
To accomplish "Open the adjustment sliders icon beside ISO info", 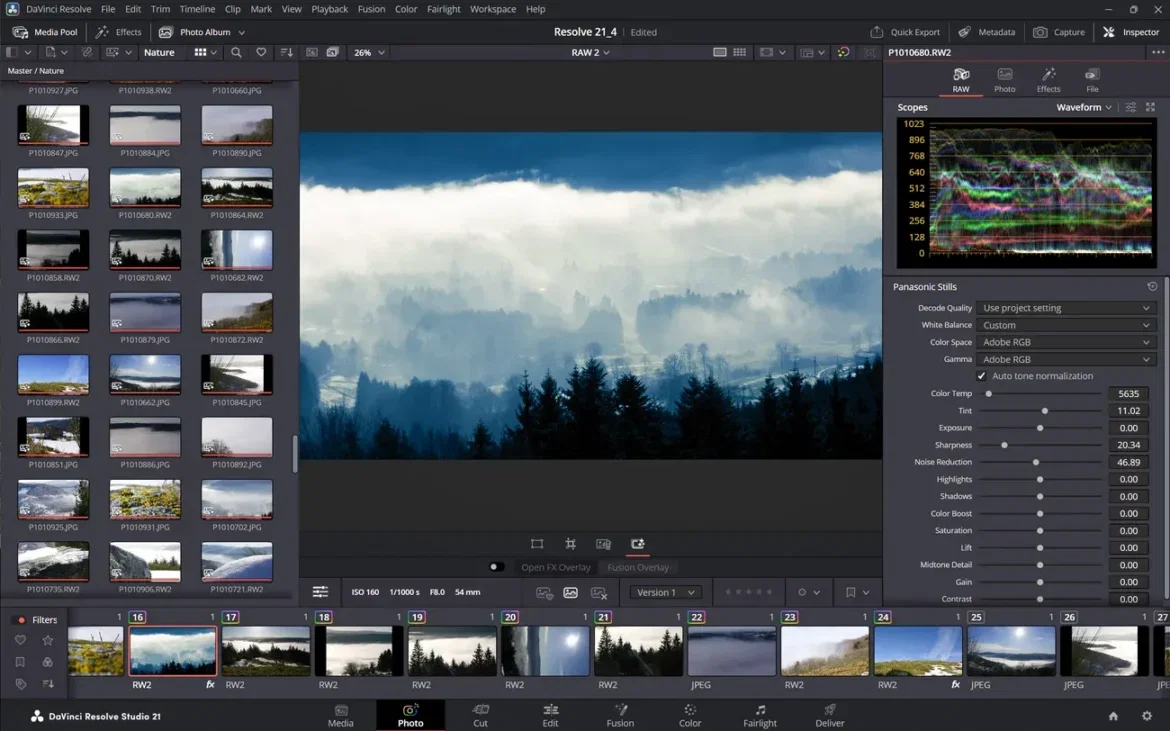I will (x=320, y=592).
